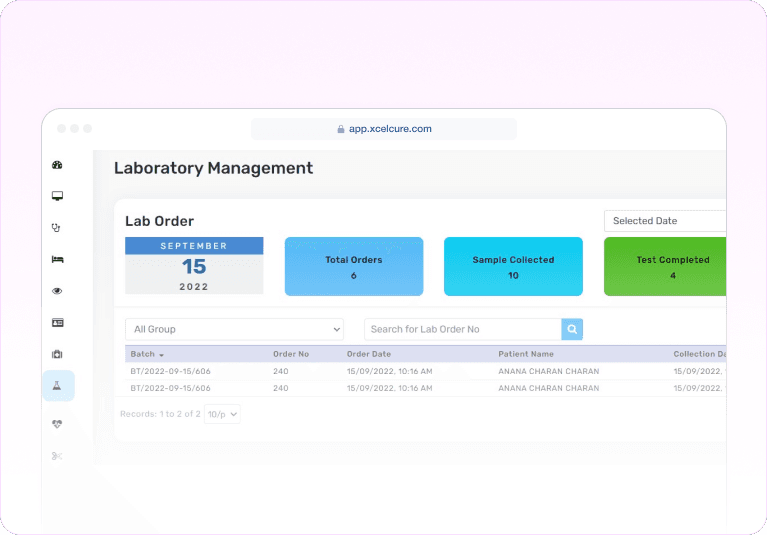The image size is (767, 535).
Task: Select second row batch BT/2022-09-15/606
Action: [x=170, y=388]
